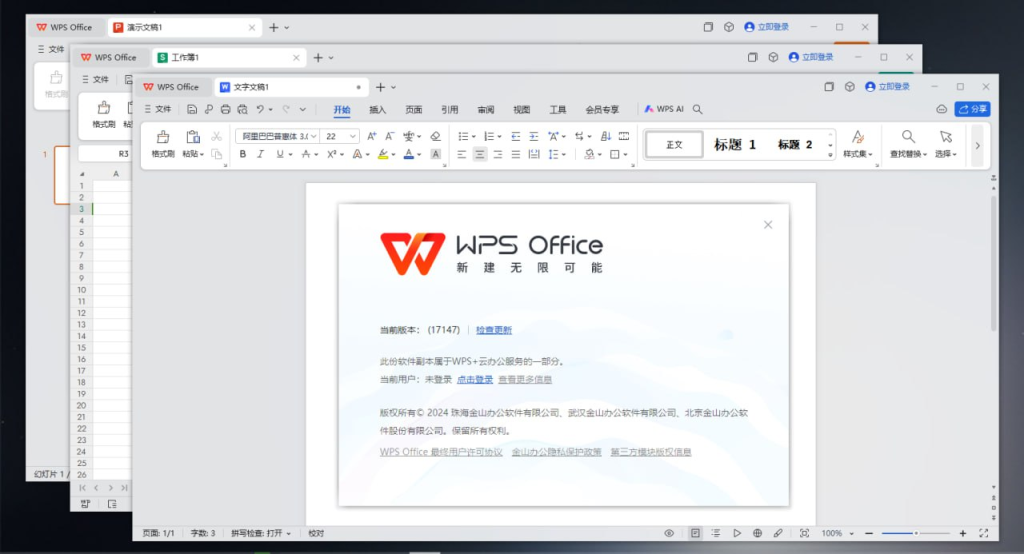Decrease font size with the A- icon
Image resolution: width=1024 pixels, height=554 pixels.
point(389,136)
